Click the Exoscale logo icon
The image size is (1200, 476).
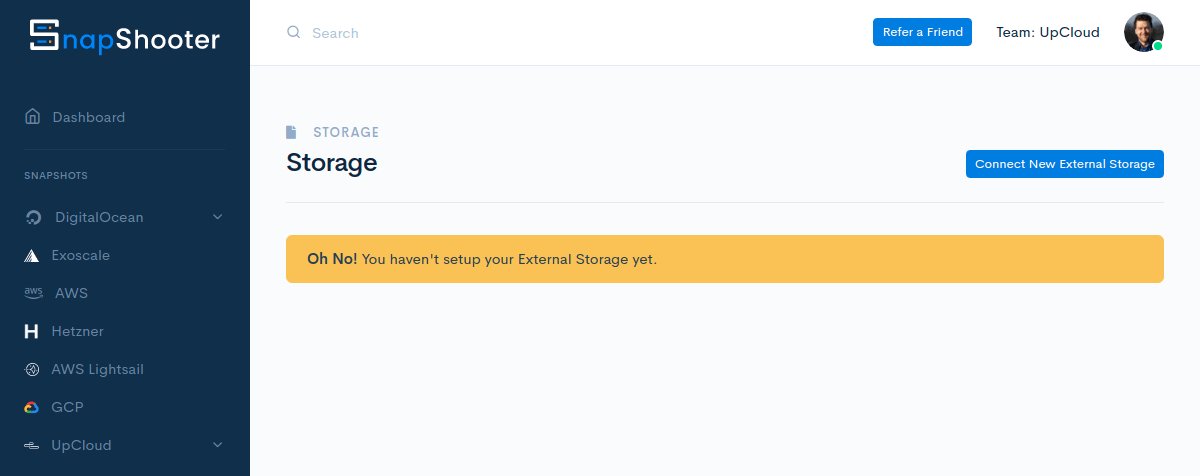32,256
